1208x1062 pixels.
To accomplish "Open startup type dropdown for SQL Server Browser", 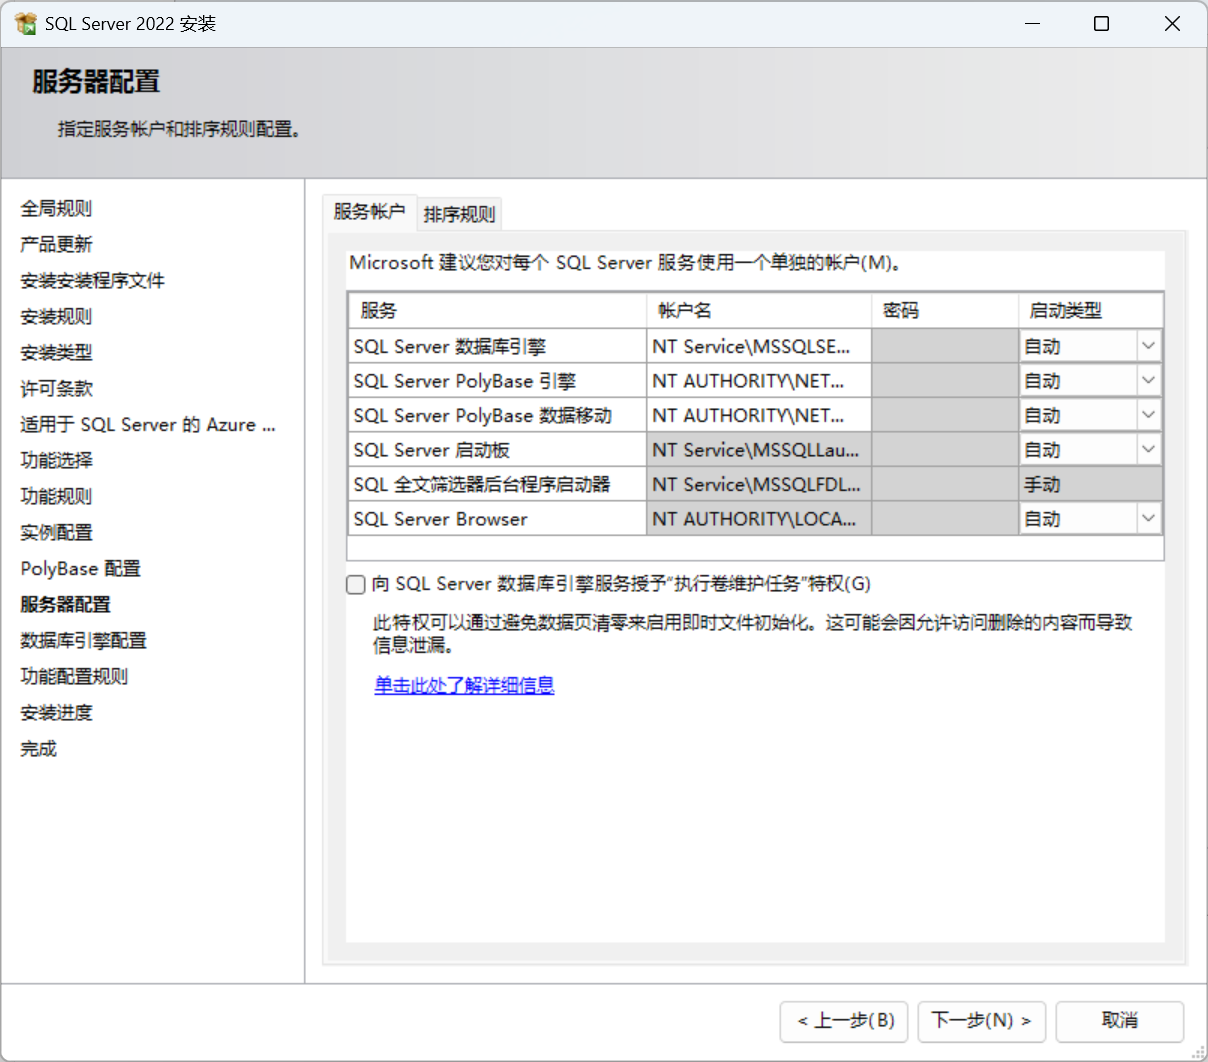I will [x=1148, y=519].
